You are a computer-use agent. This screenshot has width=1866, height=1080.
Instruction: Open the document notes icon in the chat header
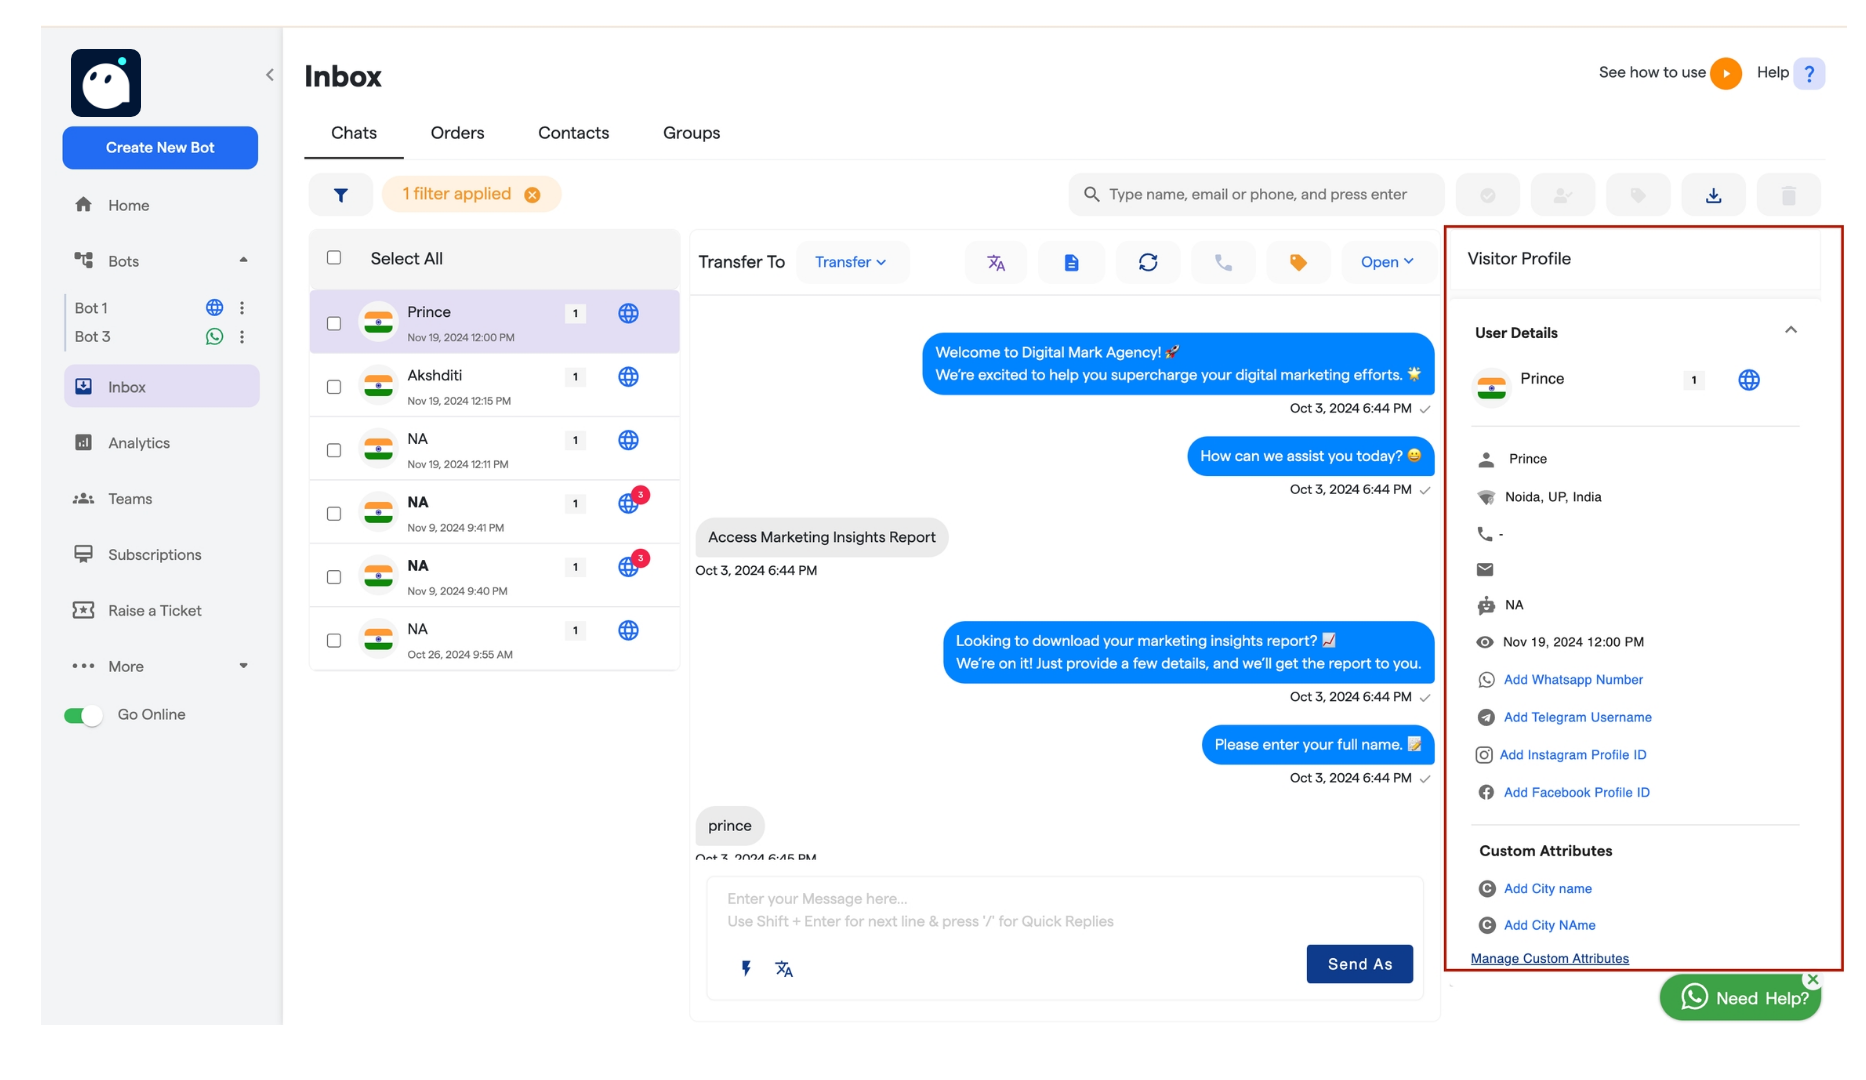click(1071, 262)
